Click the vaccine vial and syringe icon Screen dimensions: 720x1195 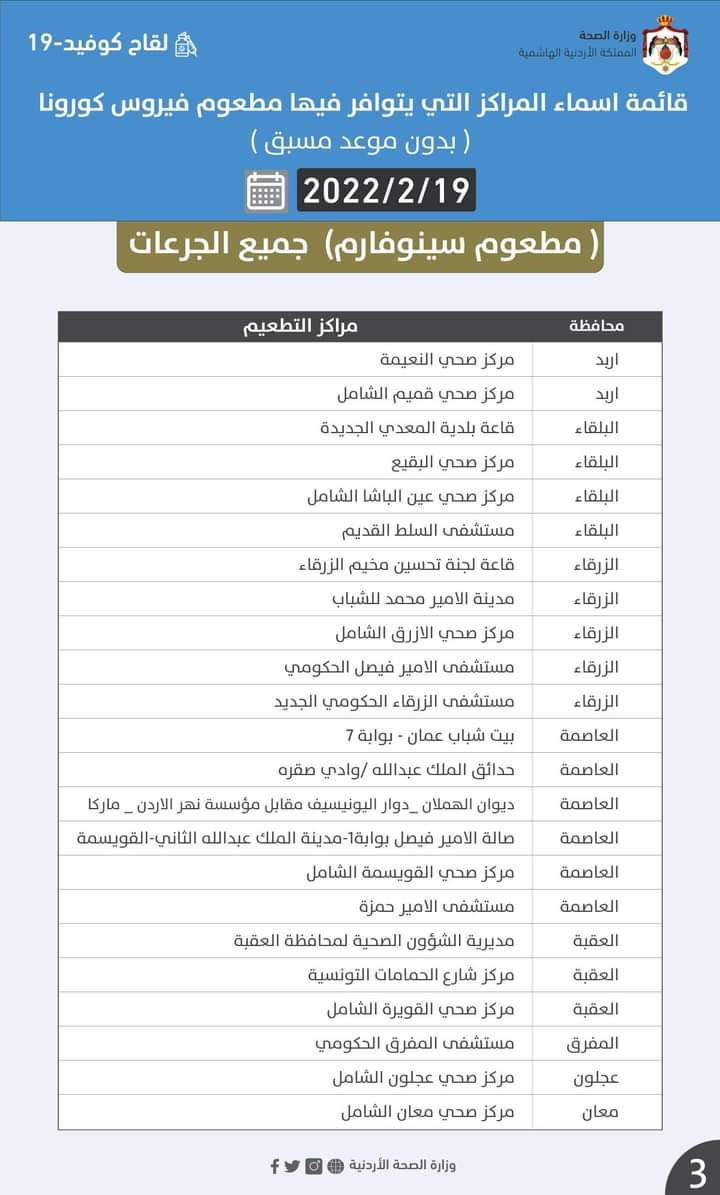186,45
